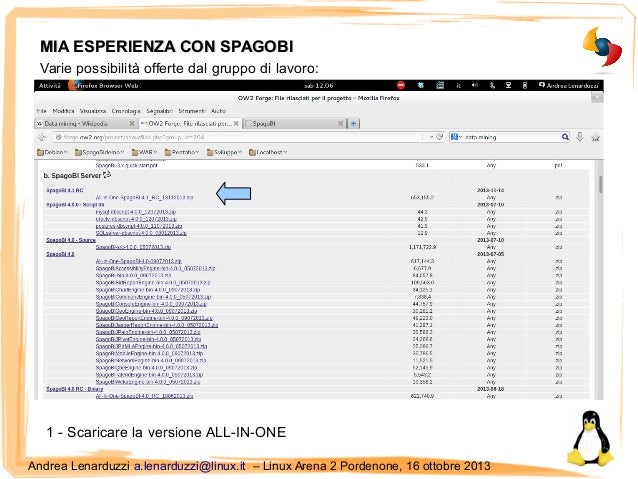Viewport: 638px width, 479px height.
Task: Download All-in-One-SpagoBI-4.0_RC zip file
Action: click(x=144, y=396)
